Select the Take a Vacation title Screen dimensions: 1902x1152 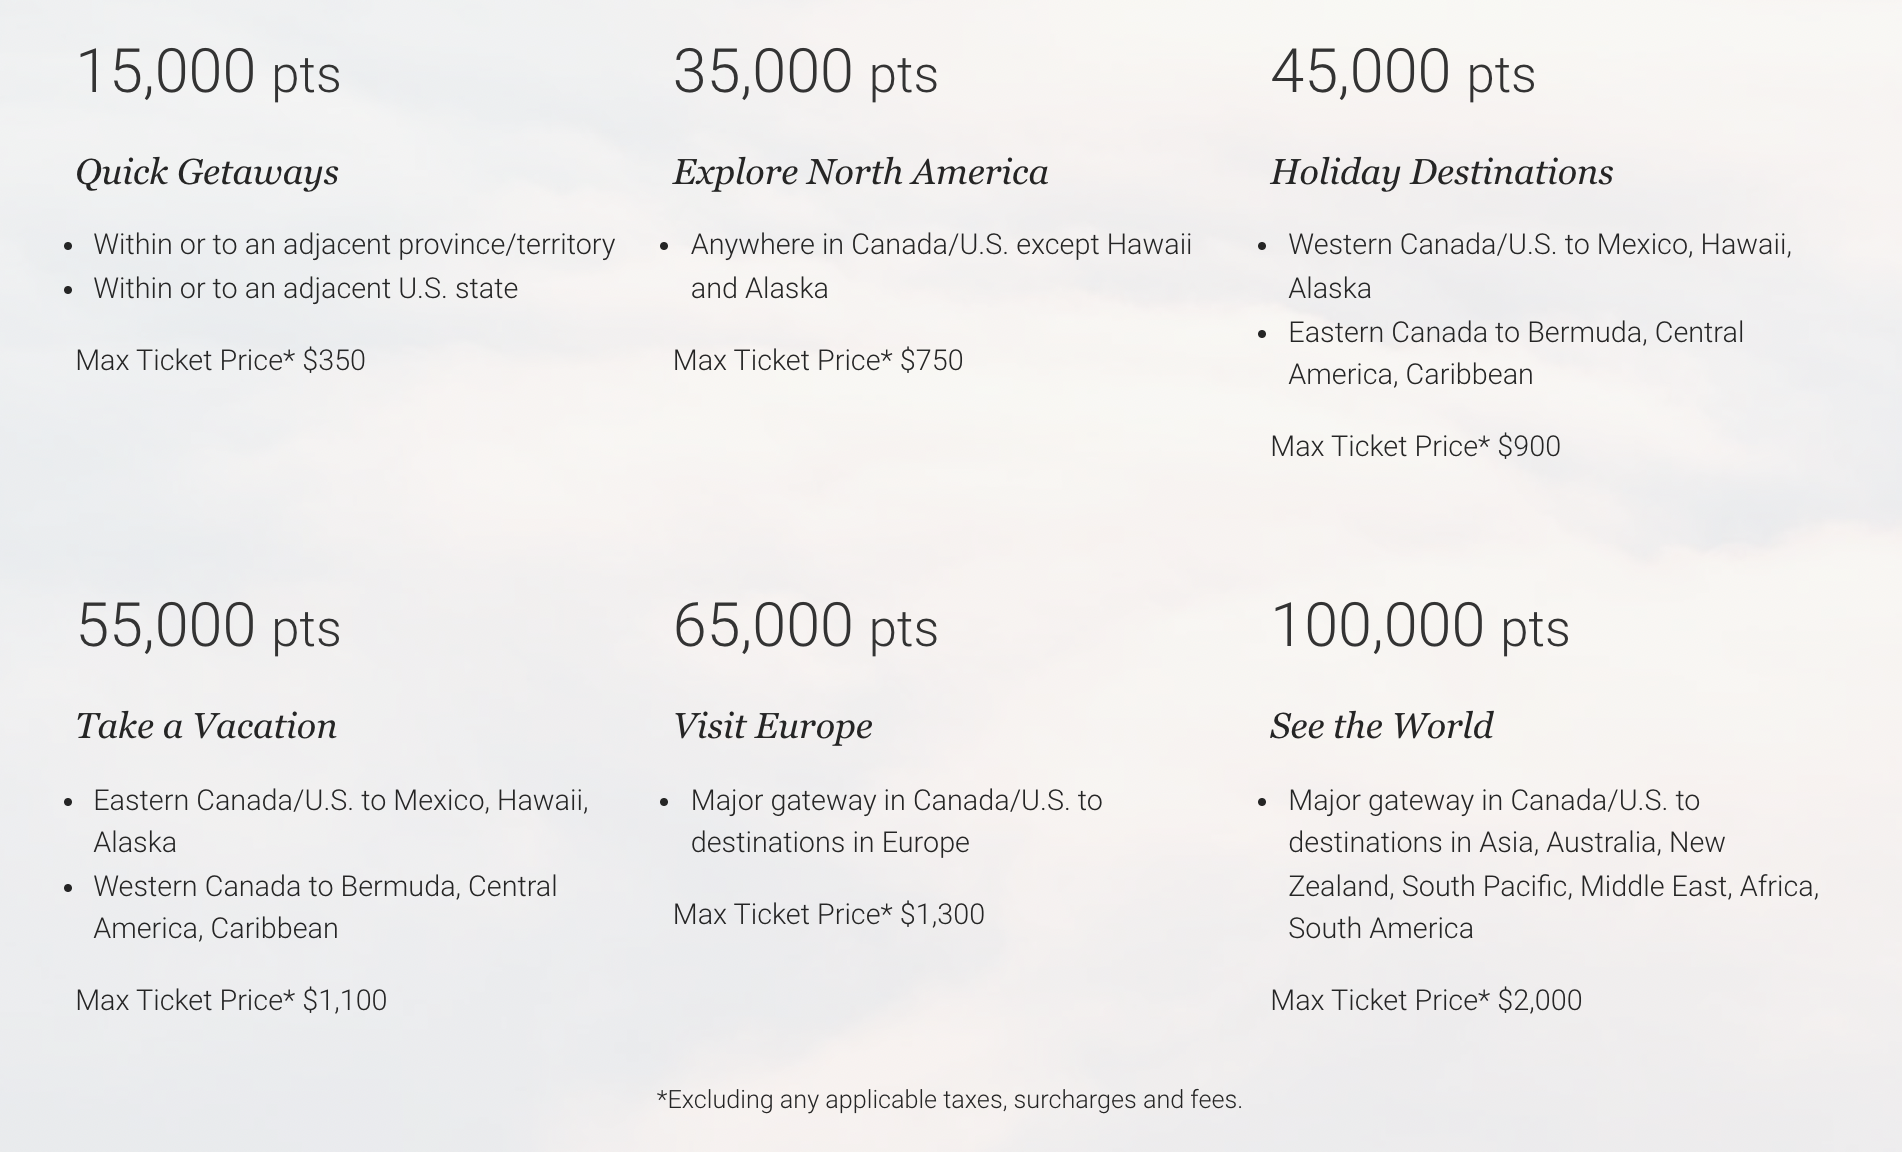[206, 726]
